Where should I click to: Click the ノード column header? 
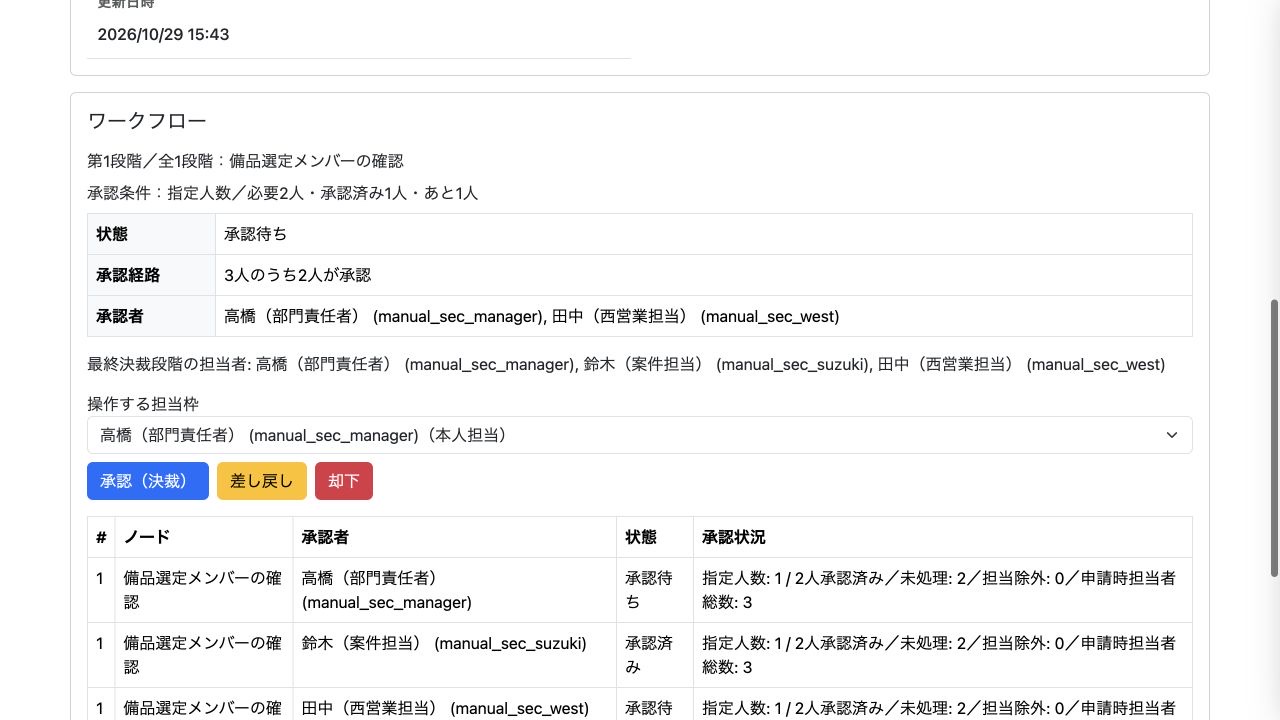[x=204, y=537]
